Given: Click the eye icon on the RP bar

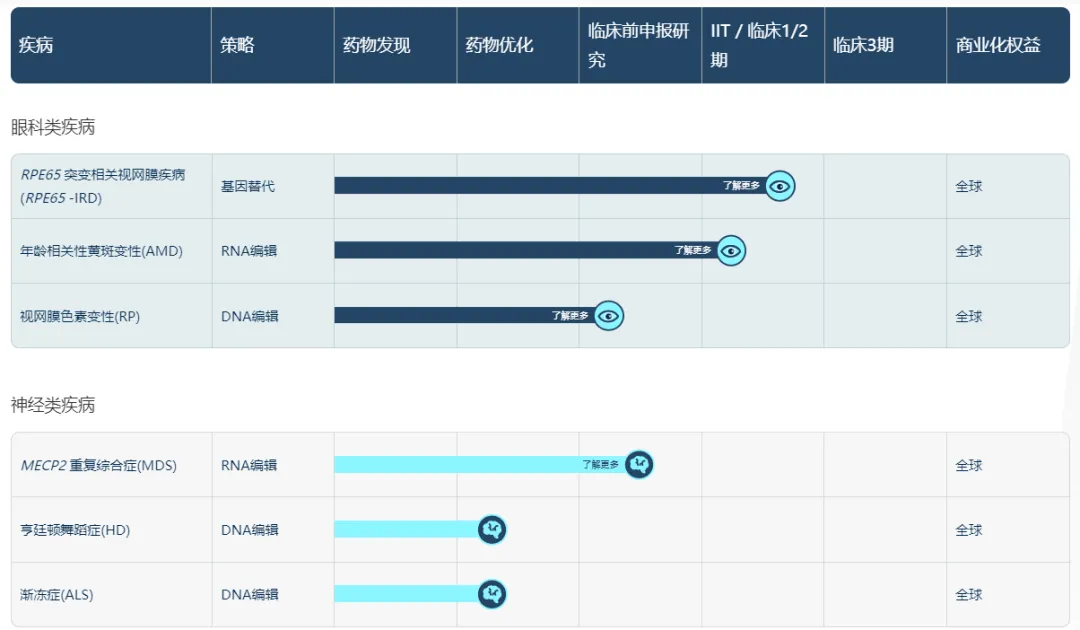Looking at the screenshot, I should (609, 316).
